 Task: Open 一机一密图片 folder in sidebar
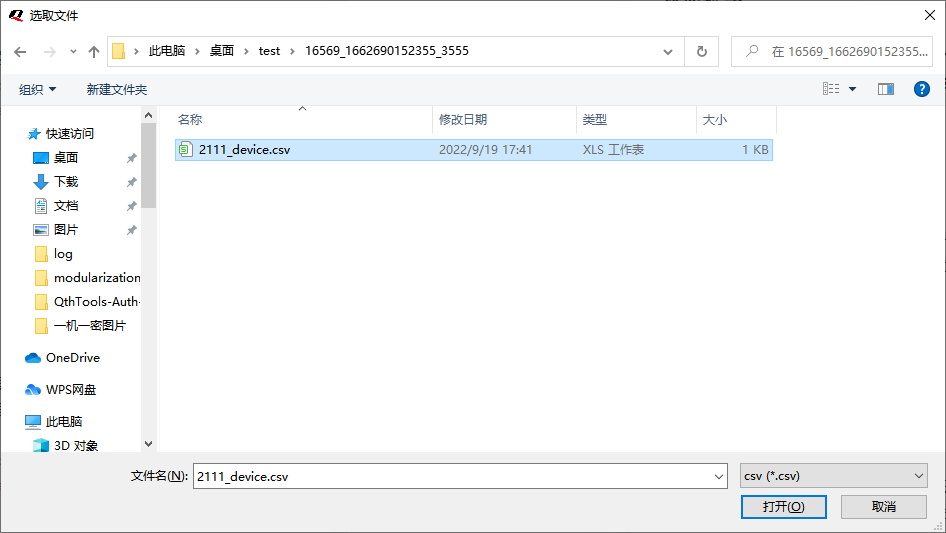click(80, 326)
